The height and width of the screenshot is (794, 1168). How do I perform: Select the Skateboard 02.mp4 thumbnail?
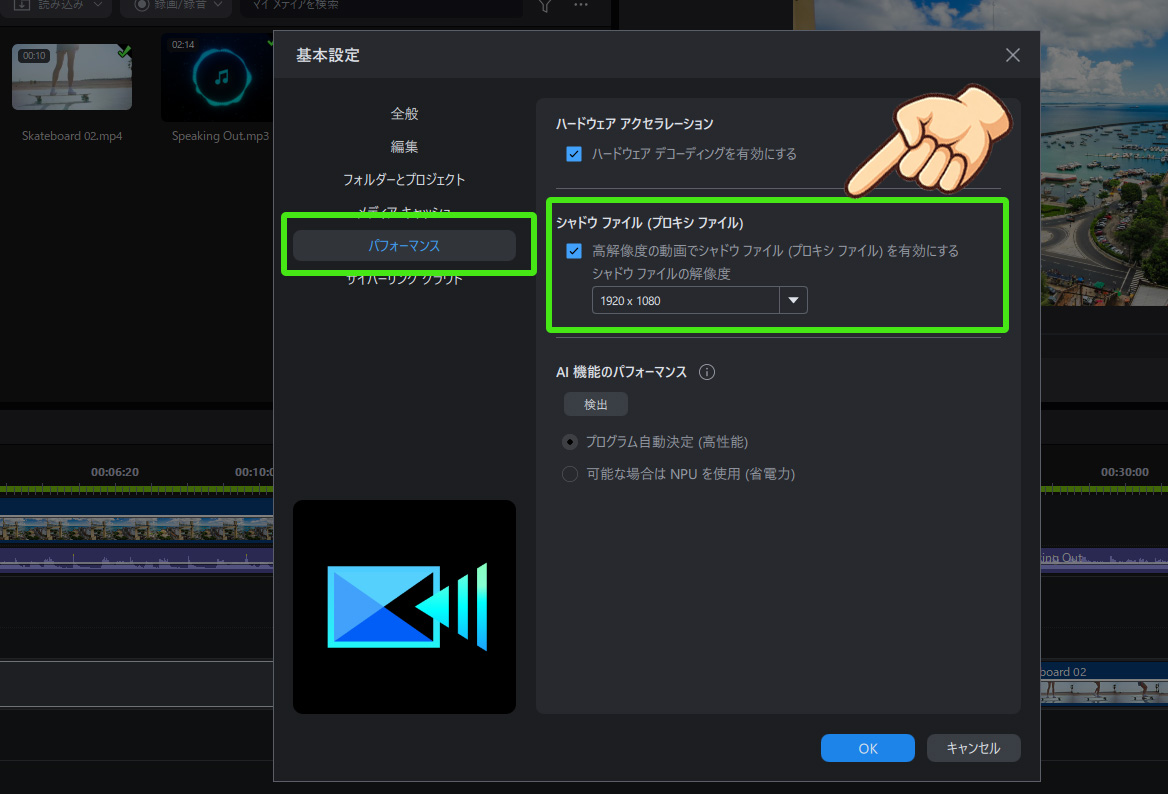[x=72, y=77]
